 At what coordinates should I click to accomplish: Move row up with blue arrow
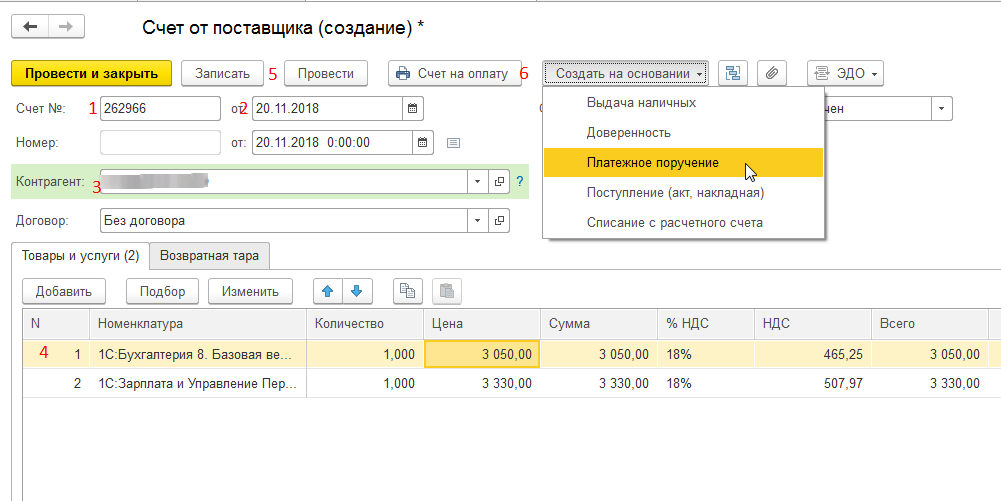327,291
